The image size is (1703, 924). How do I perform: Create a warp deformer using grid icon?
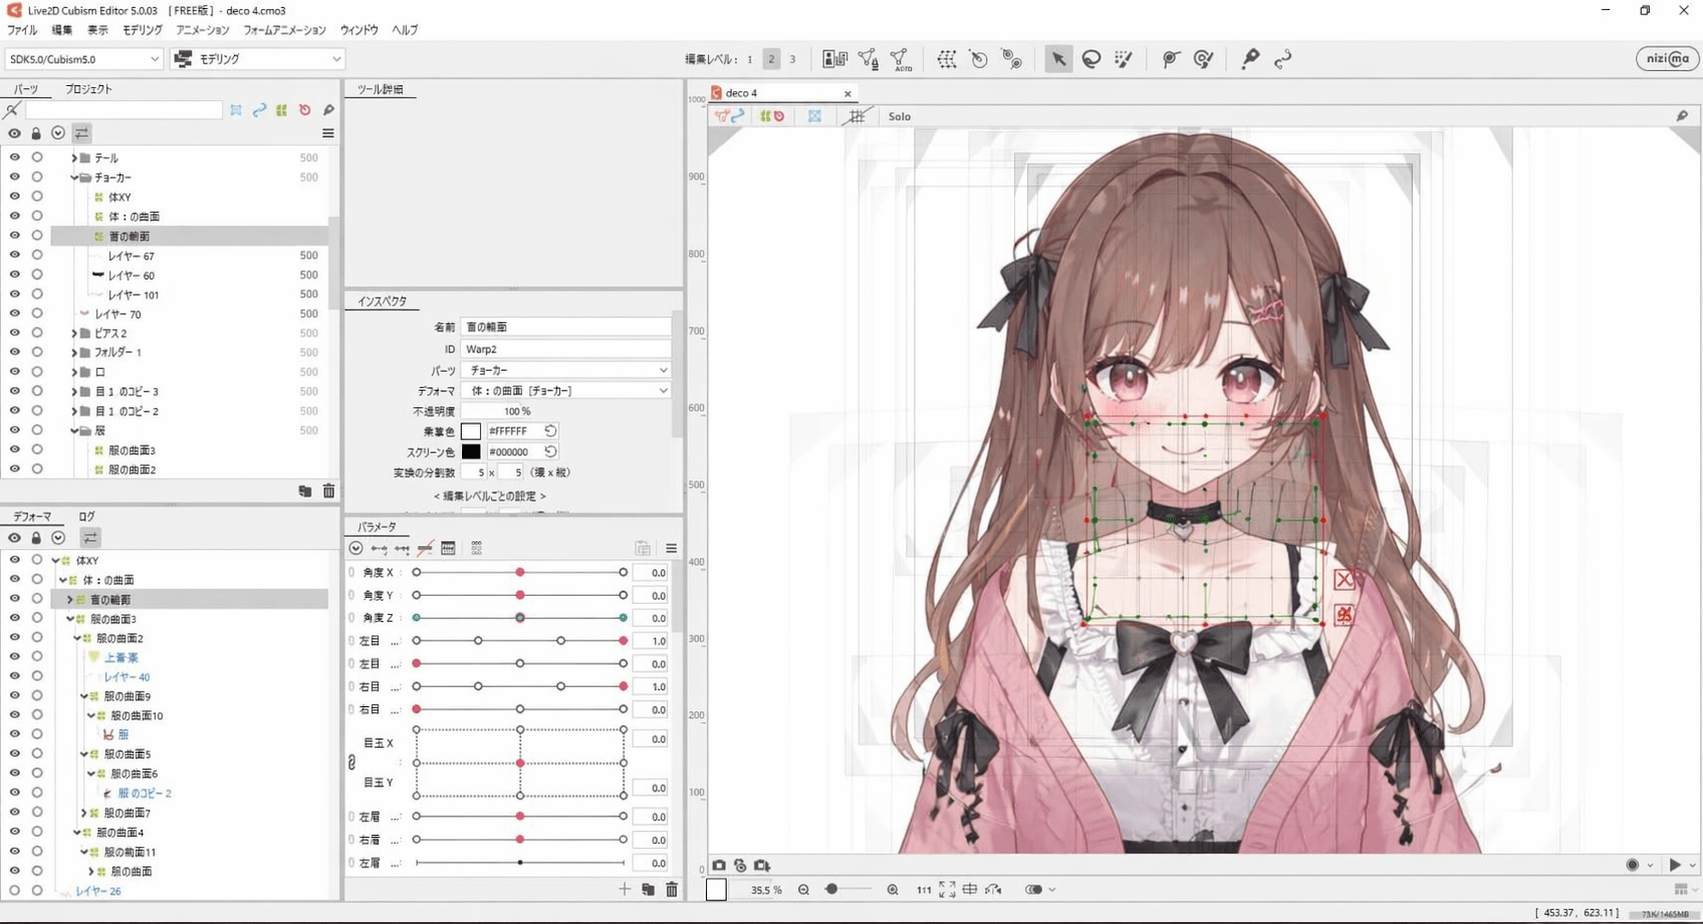point(946,59)
